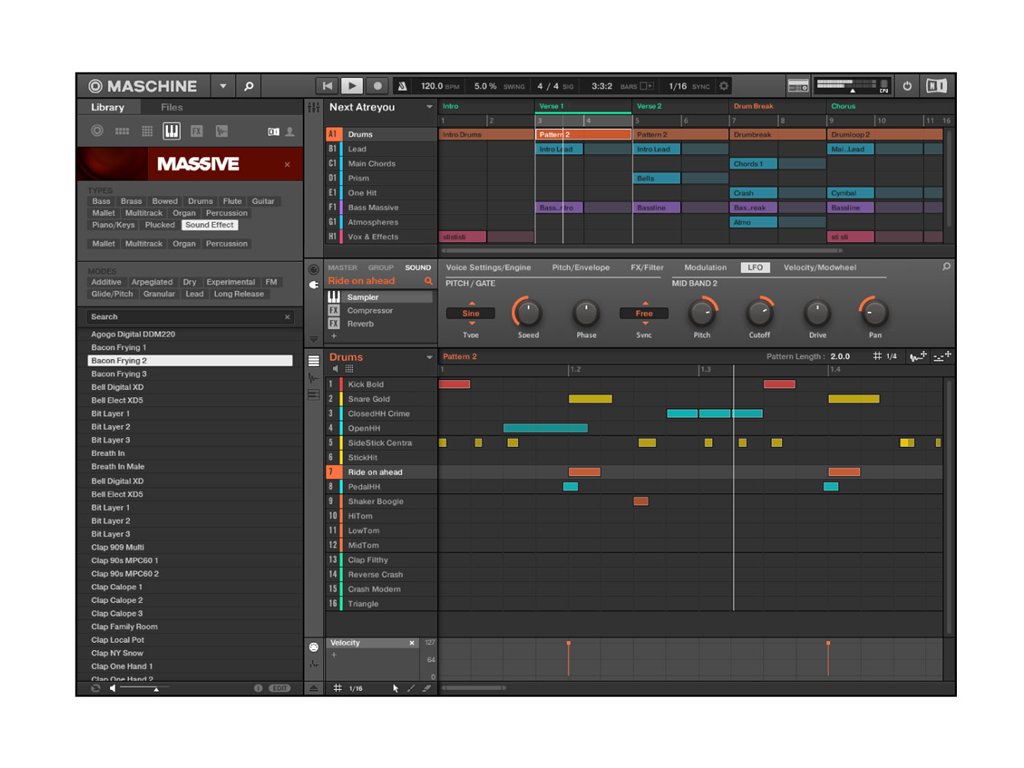1024x768 pixels.
Task: Click the browser info icon beside EDIT
Action: [258, 688]
